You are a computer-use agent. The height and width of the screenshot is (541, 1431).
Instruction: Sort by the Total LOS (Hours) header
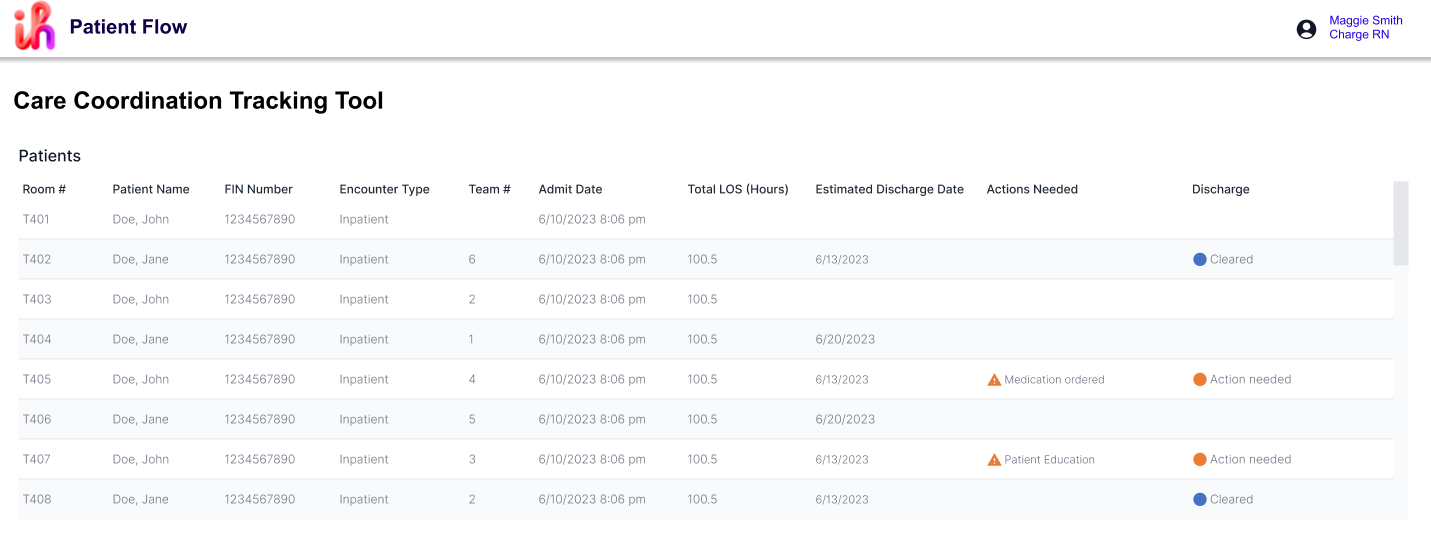pyautogui.click(x=738, y=189)
